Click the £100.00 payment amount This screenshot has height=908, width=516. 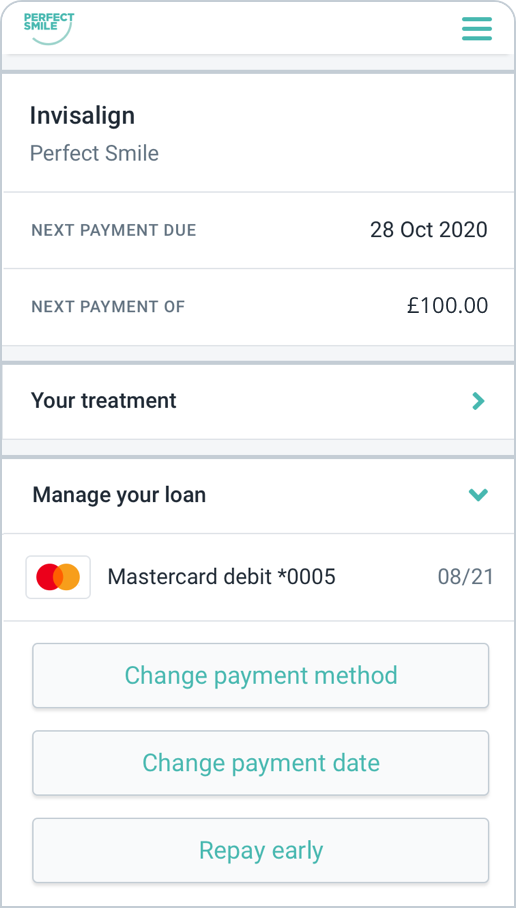(447, 306)
